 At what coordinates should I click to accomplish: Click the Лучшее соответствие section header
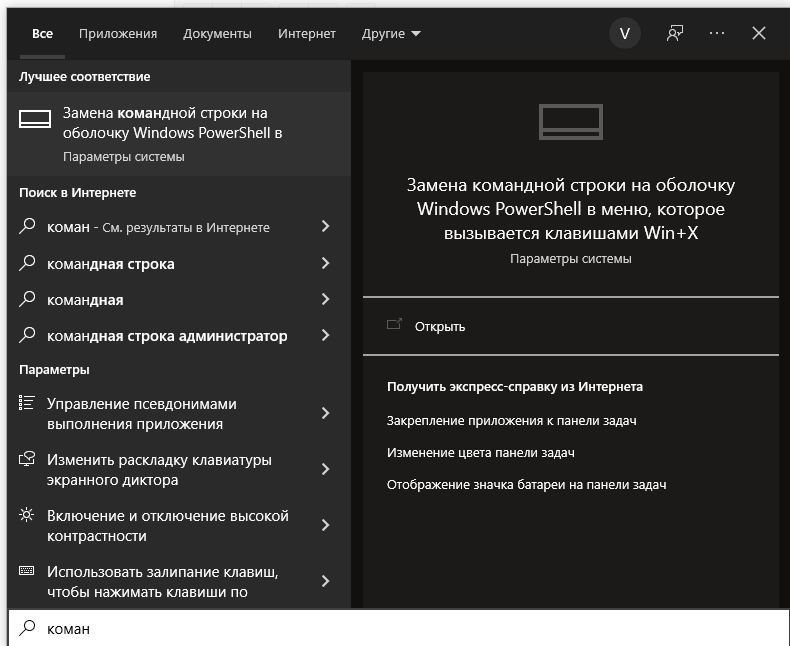(x=85, y=77)
